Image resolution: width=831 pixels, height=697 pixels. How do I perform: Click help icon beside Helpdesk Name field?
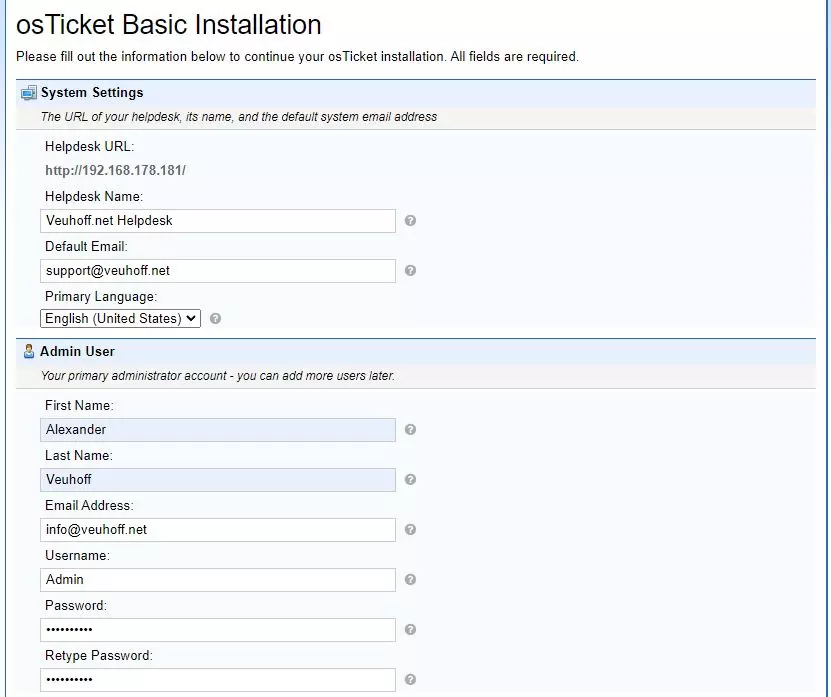[x=410, y=220]
